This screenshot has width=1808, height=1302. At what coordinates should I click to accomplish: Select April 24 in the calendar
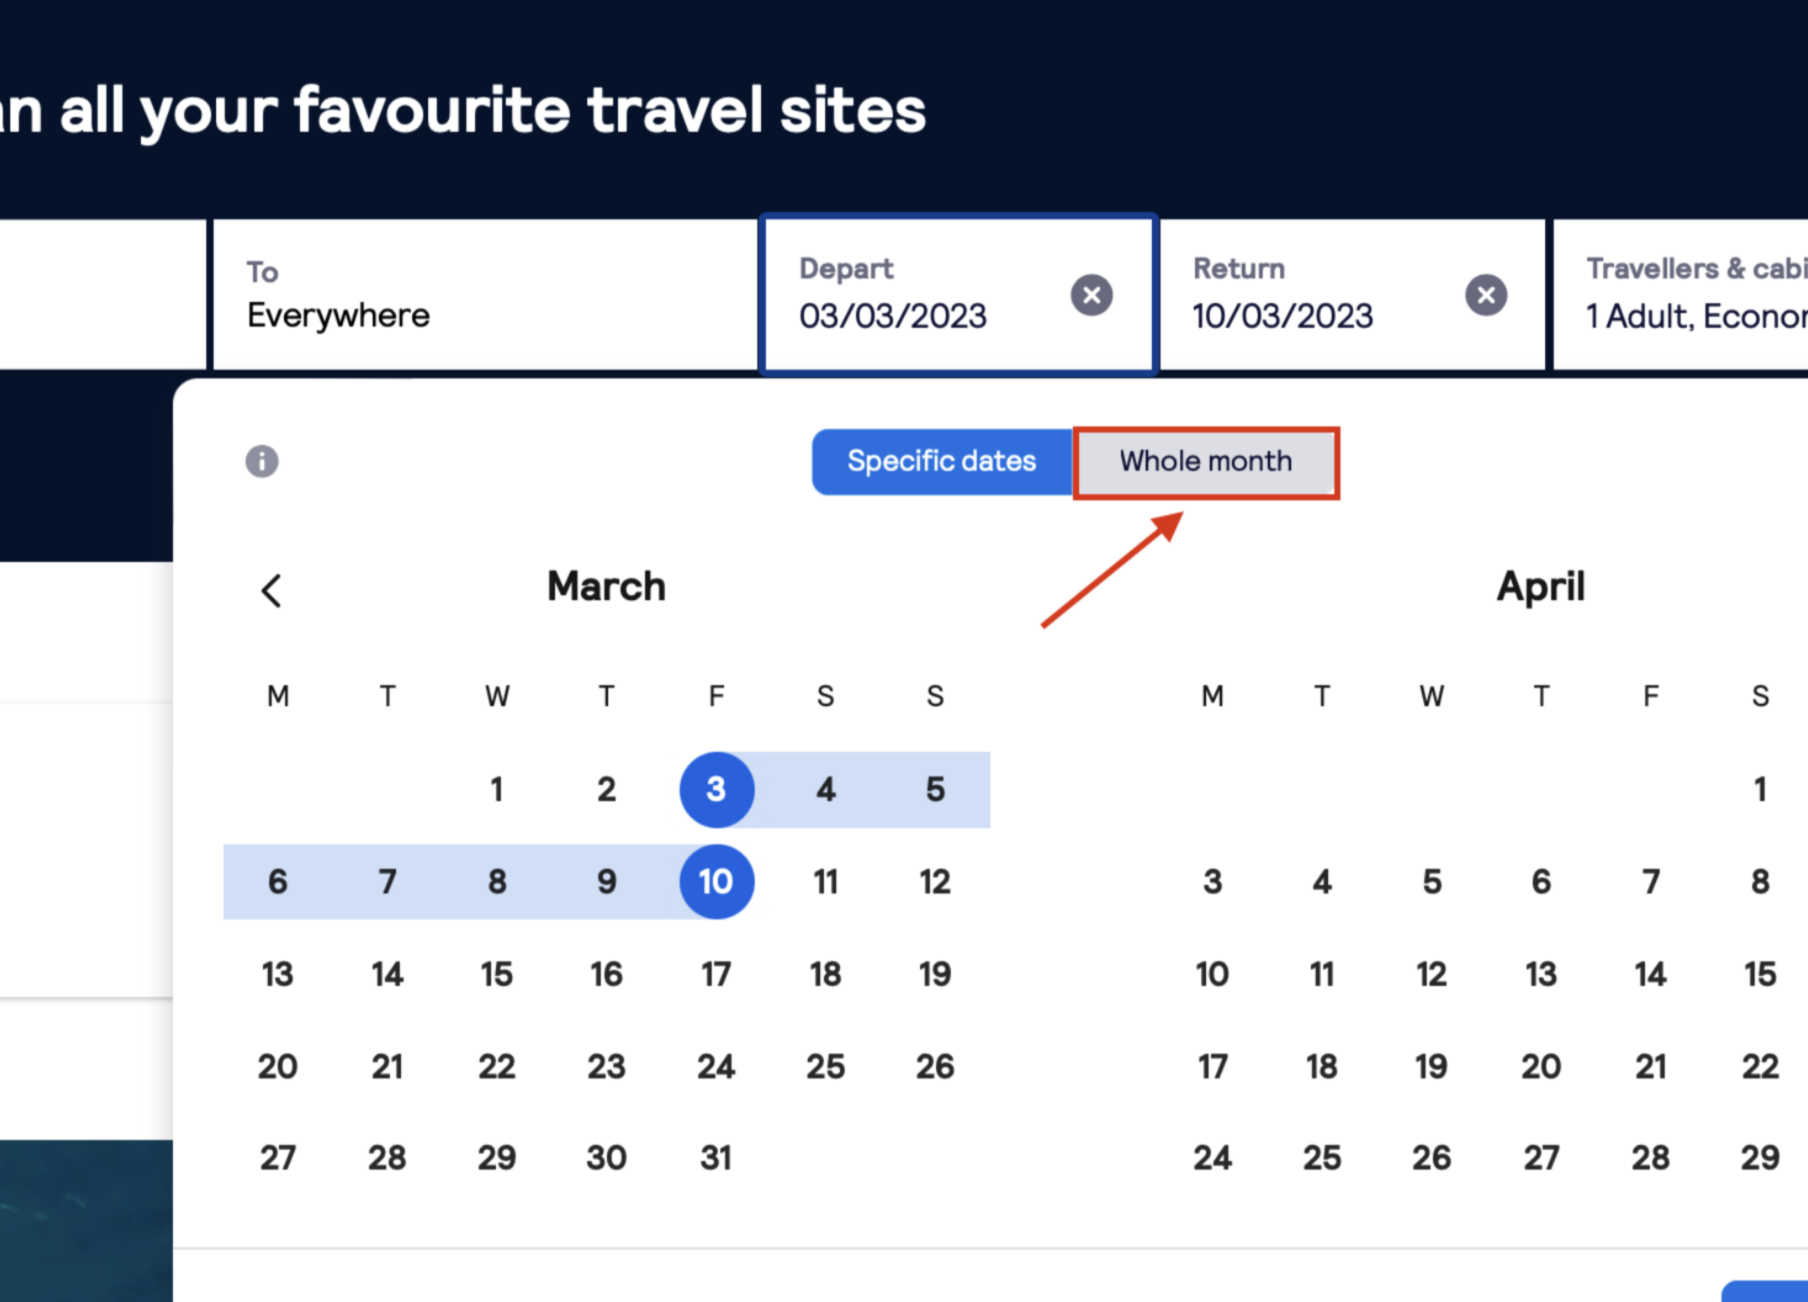pos(1212,1158)
